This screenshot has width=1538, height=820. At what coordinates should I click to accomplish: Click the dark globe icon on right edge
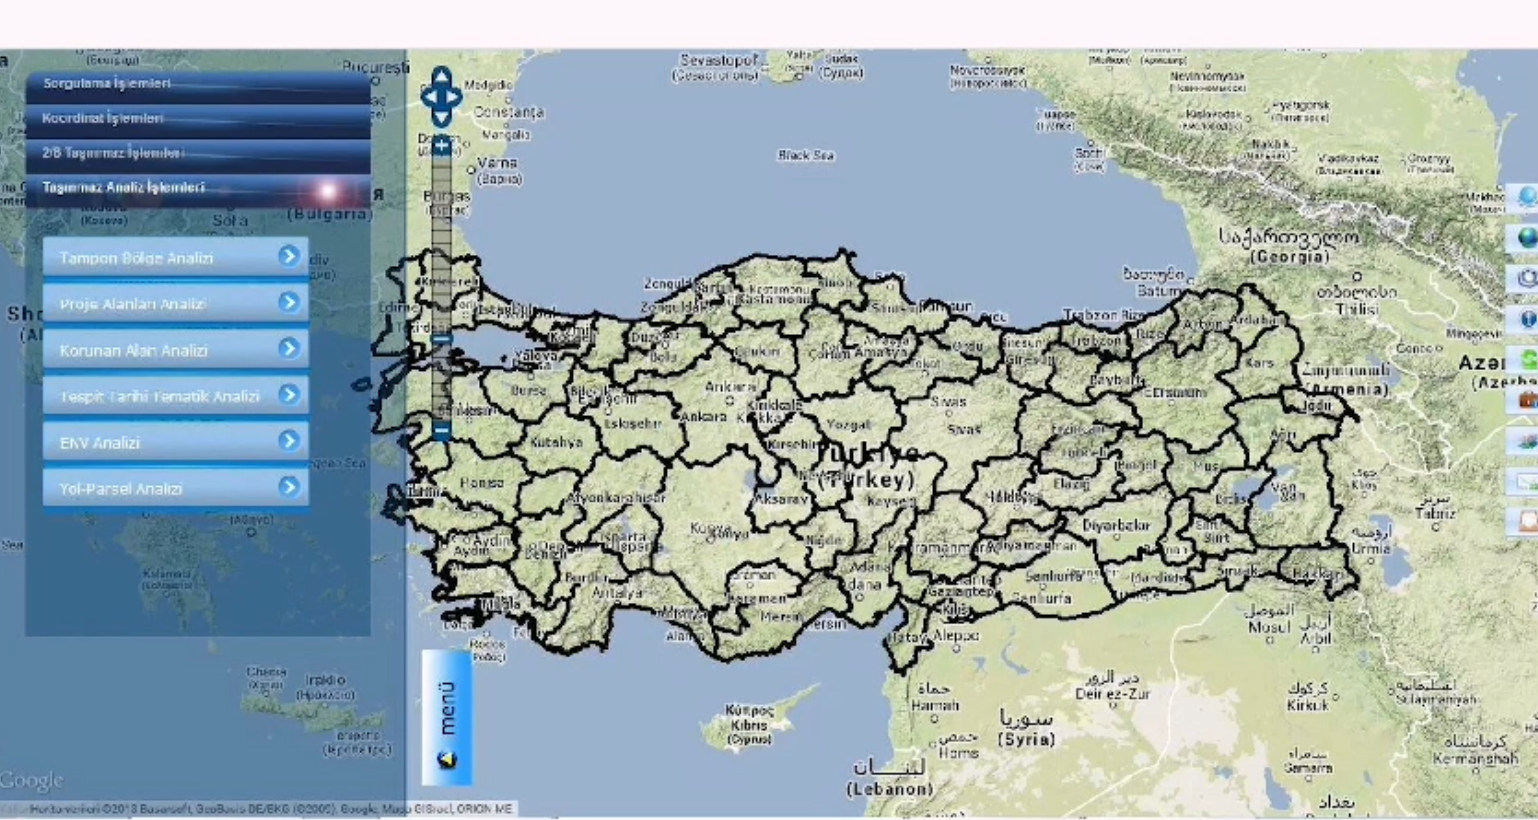[x=1526, y=238]
